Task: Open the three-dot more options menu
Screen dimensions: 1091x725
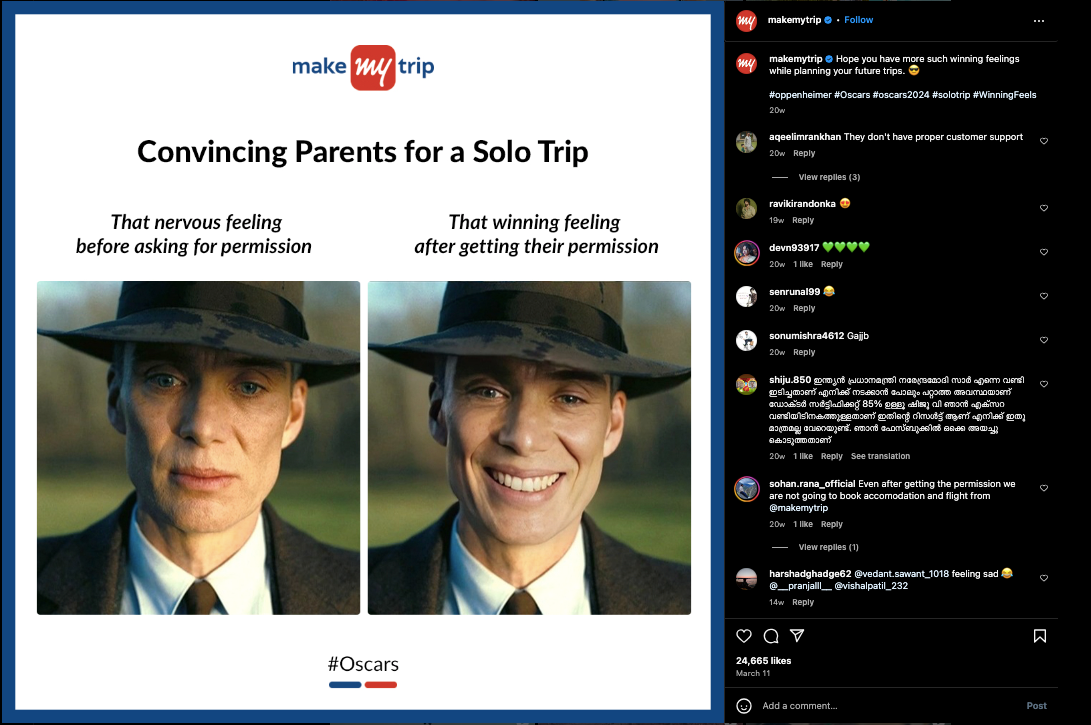Action: (x=1039, y=21)
